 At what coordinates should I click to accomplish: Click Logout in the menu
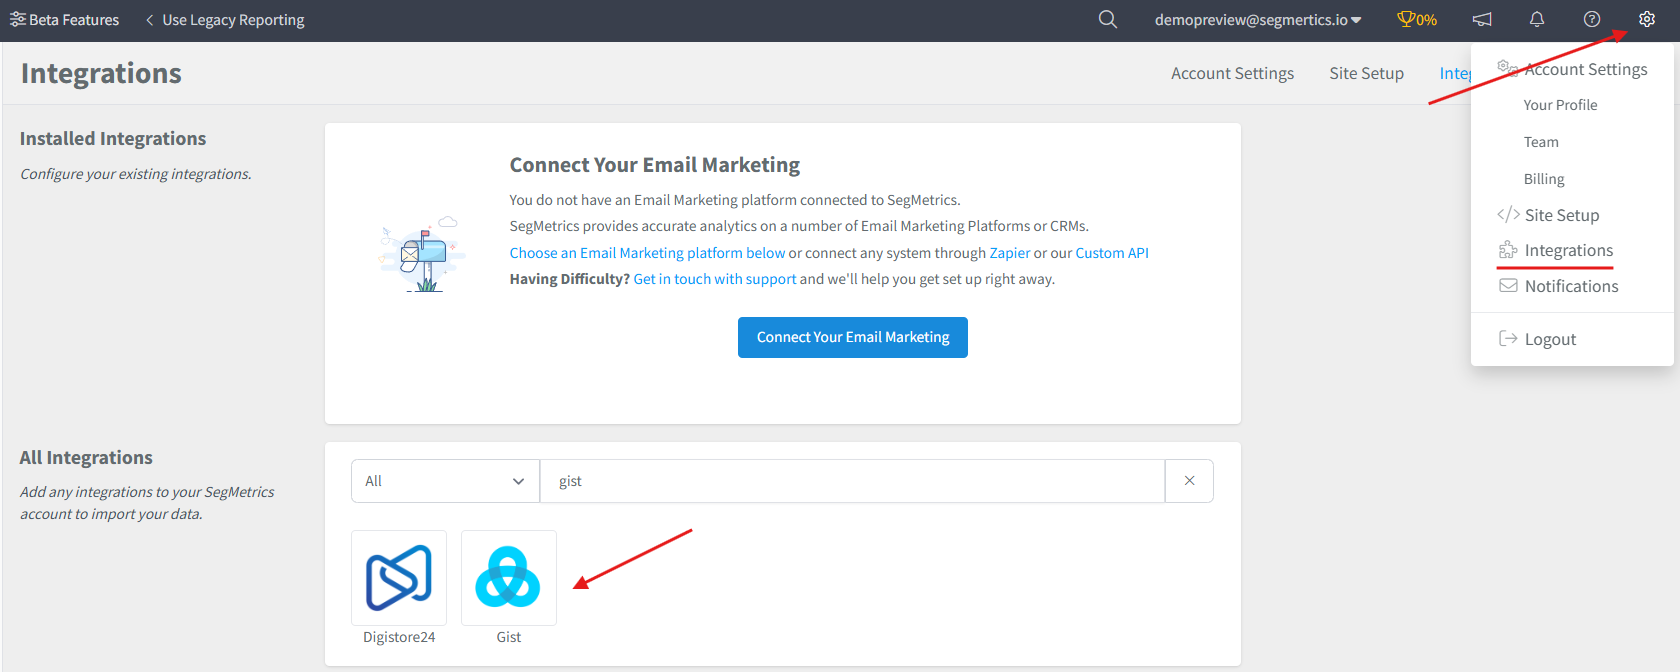click(x=1537, y=339)
